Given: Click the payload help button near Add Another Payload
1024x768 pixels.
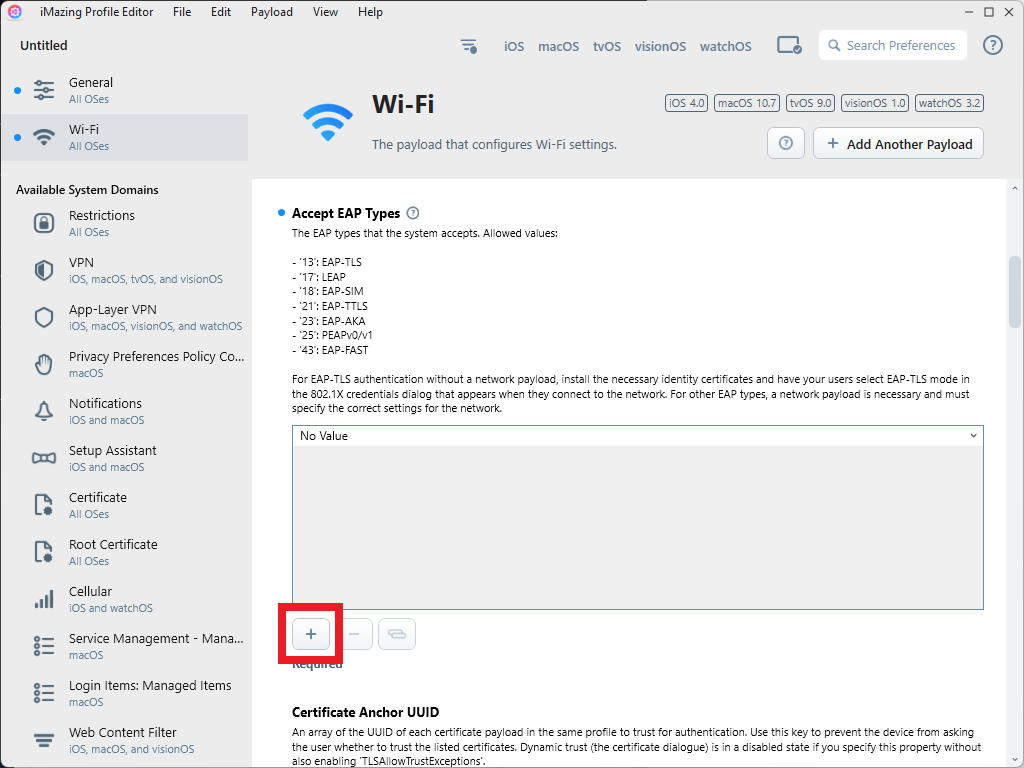Looking at the screenshot, I should (x=786, y=143).
